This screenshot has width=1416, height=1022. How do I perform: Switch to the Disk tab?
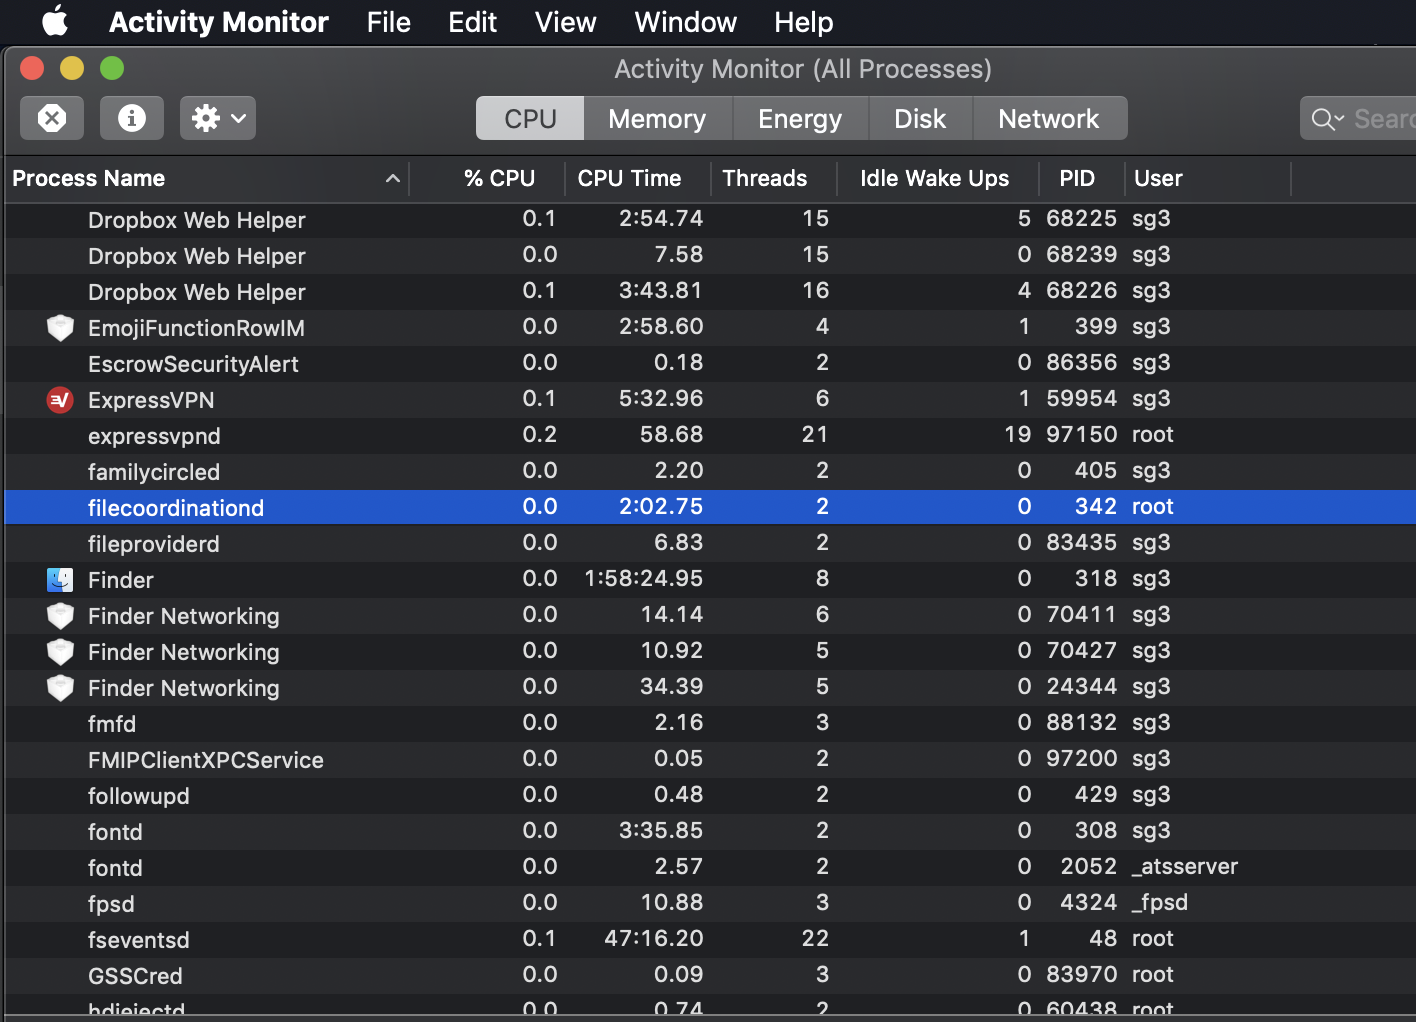tap(920, 118)
